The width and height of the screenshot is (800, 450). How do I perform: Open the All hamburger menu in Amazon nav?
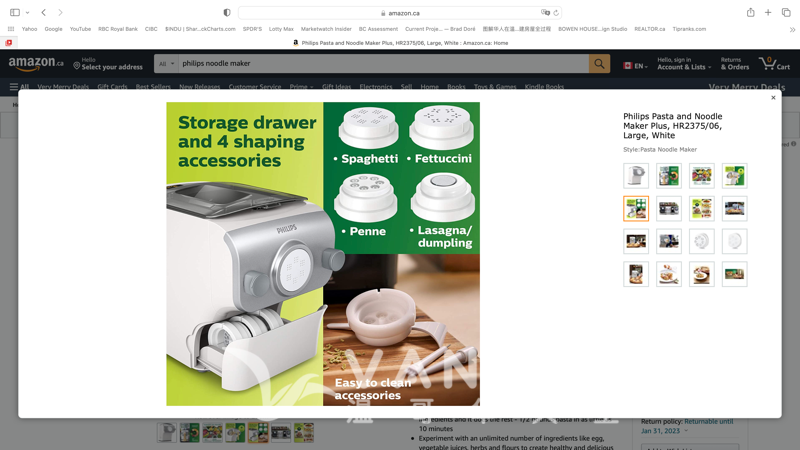(19, 86)
